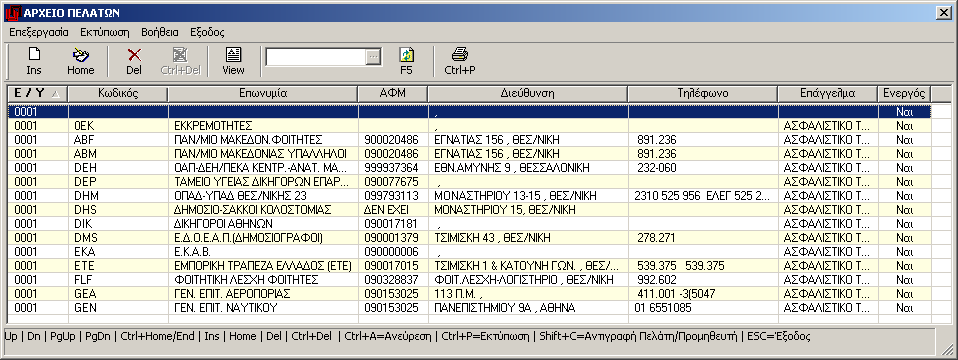This screenshot has width=958, height=360.
Task: Click code cell FLF
Action: 118,280
